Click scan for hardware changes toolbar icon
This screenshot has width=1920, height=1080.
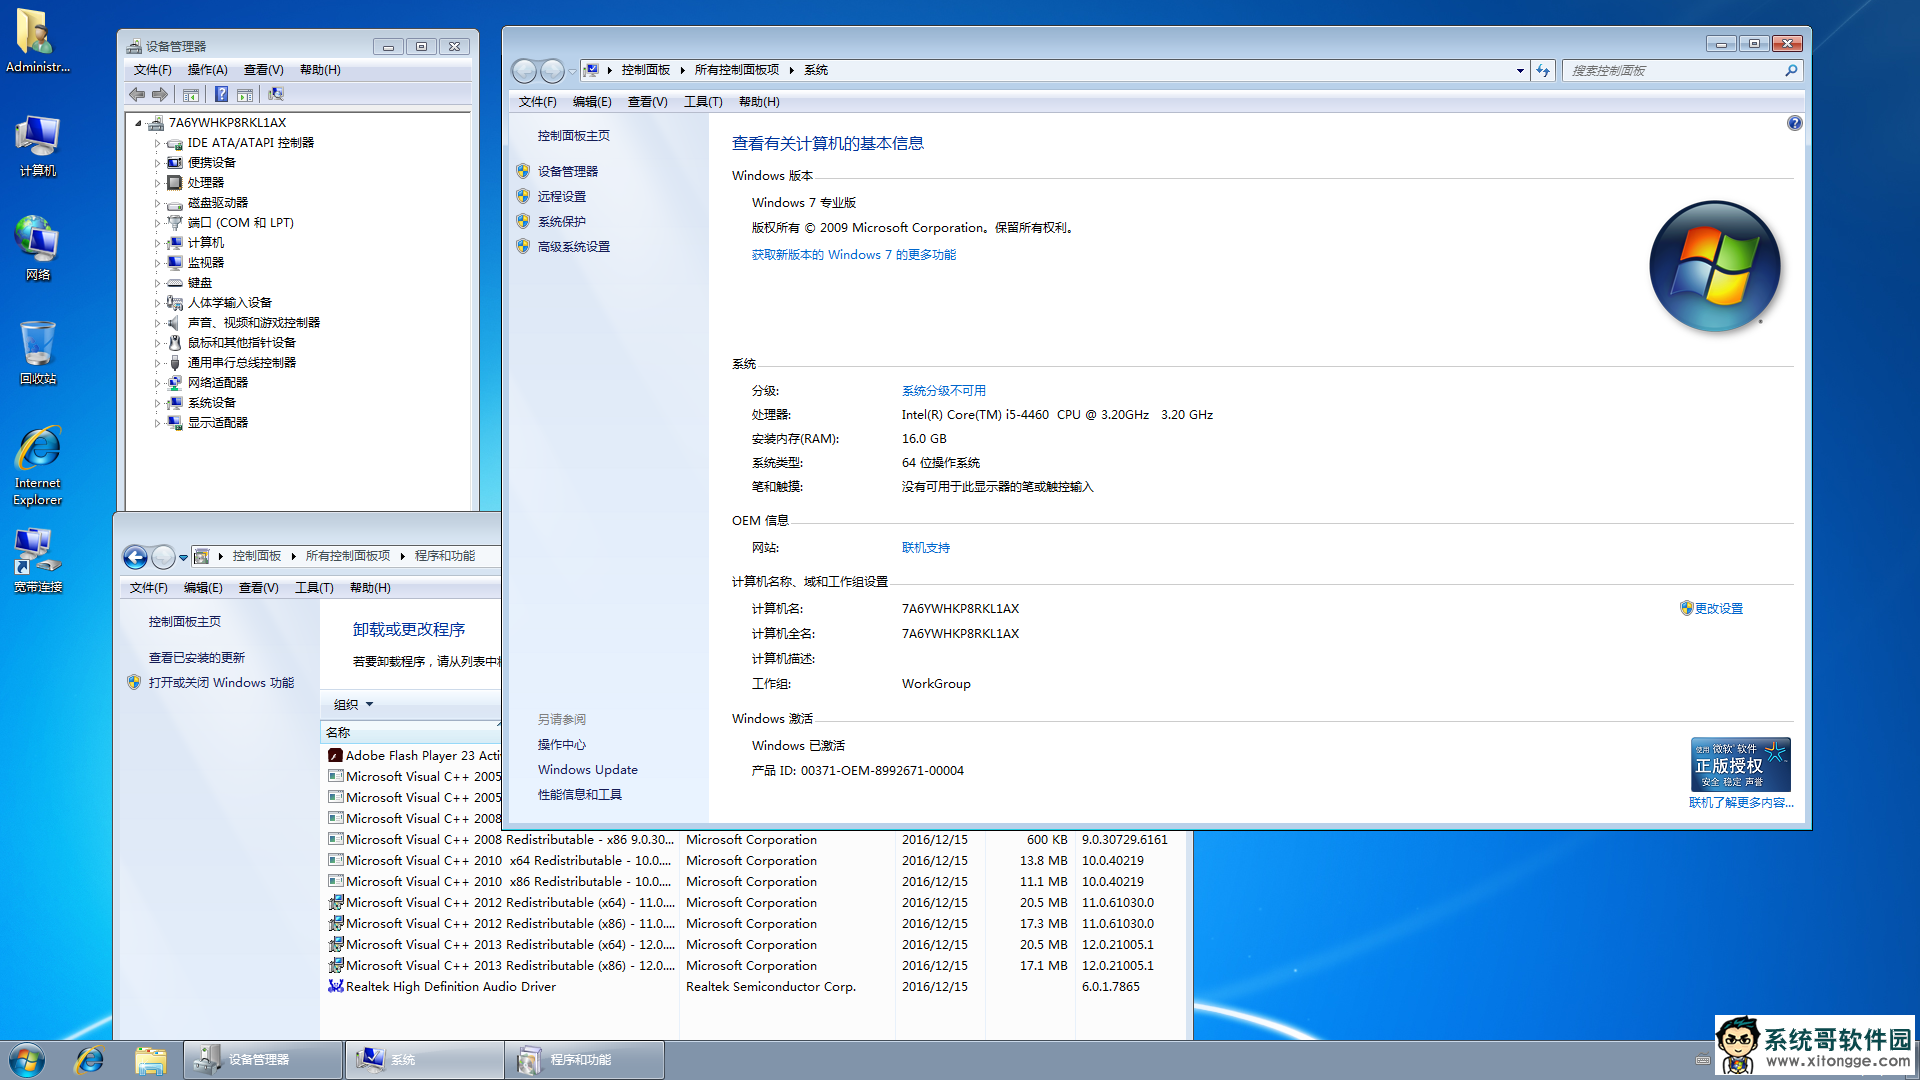tap(276, 94)
